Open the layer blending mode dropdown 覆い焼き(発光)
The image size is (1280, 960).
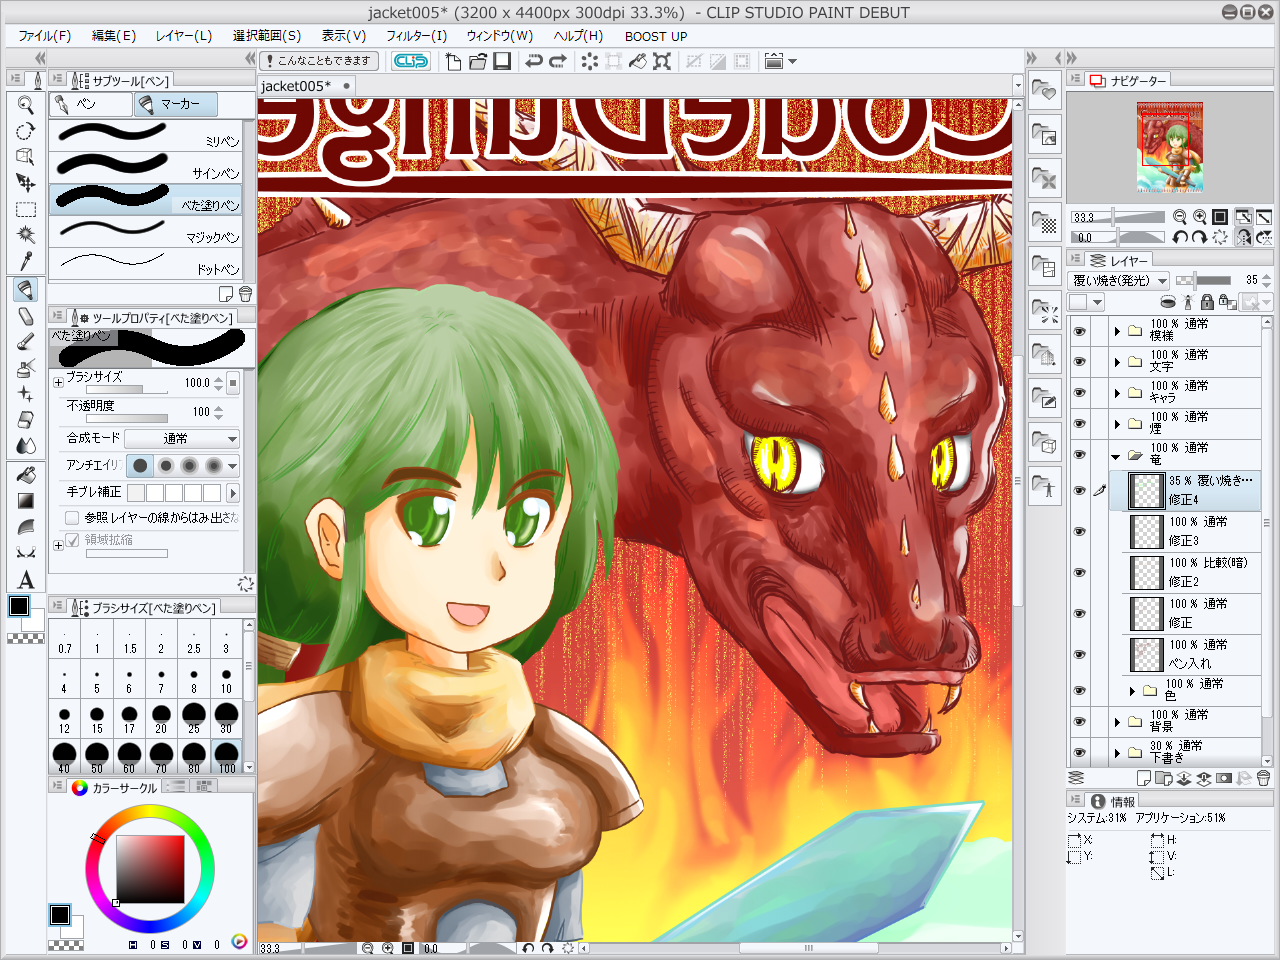1119,281
